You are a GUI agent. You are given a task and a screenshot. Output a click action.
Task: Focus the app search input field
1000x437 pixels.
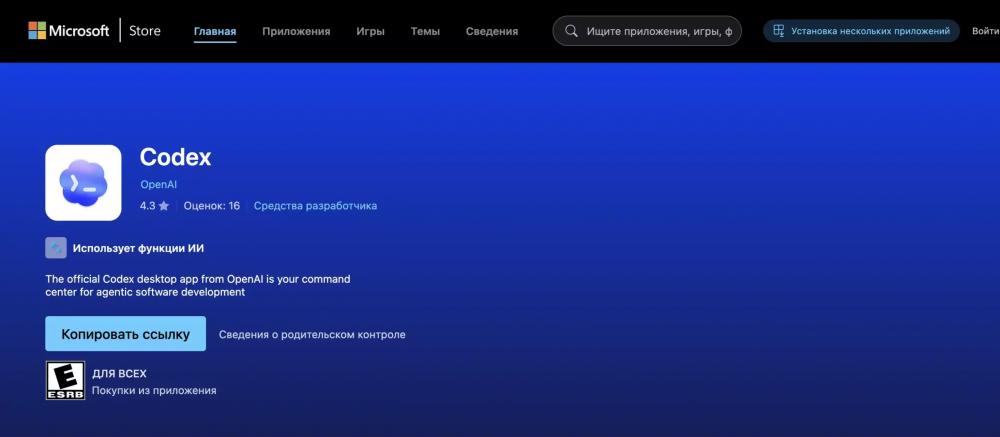point(647,31)
